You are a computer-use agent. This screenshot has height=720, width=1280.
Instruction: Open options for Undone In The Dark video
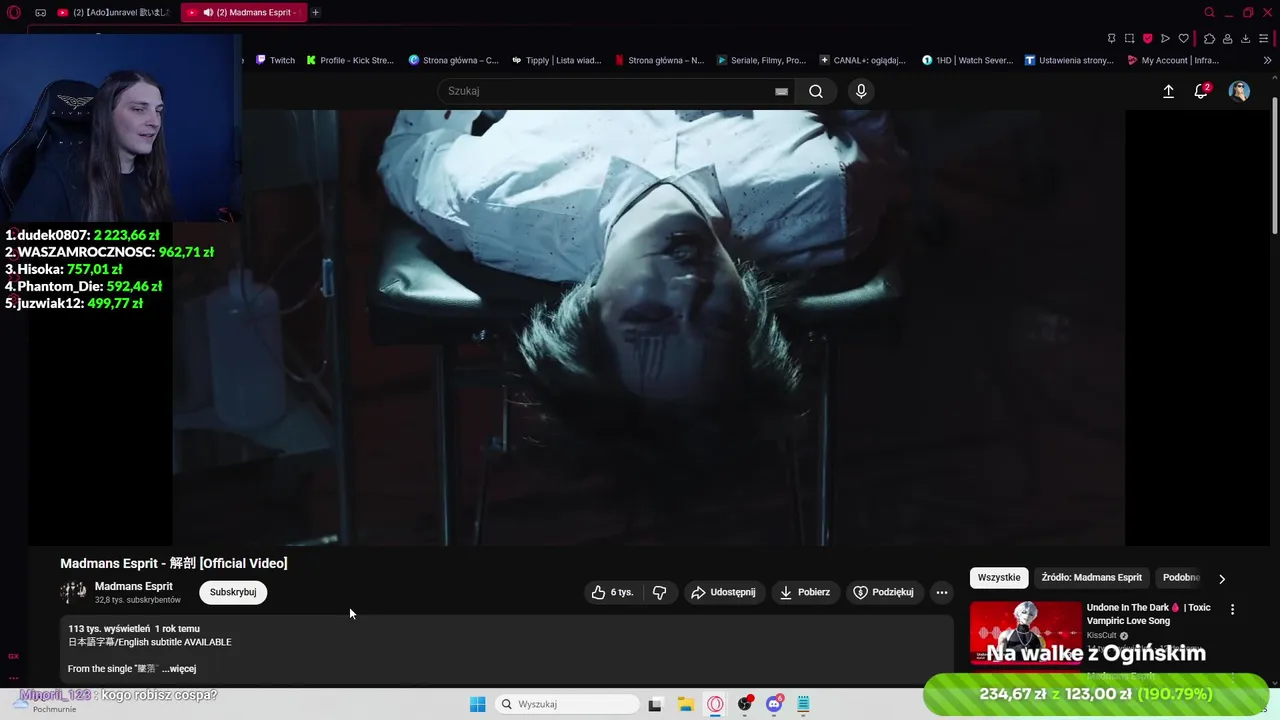[1232, 609]
